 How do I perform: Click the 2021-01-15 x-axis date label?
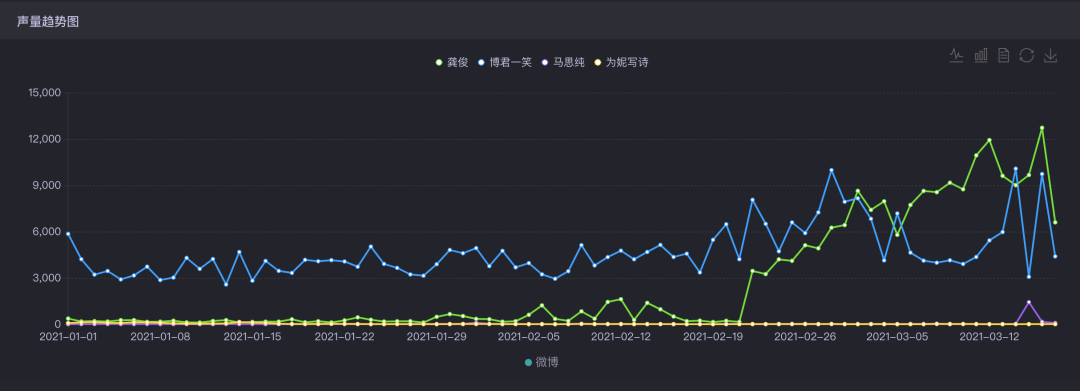tap(253, 337)
